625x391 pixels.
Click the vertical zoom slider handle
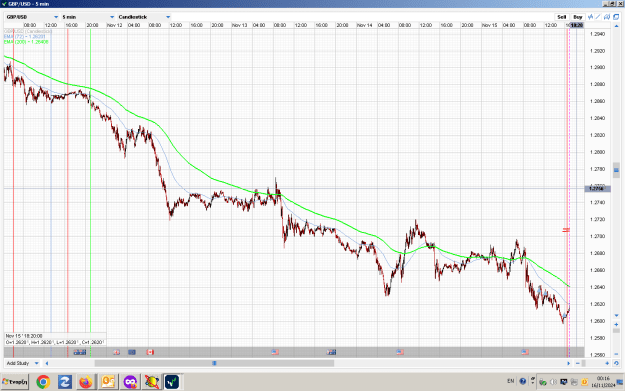click(x=616, y=331)
